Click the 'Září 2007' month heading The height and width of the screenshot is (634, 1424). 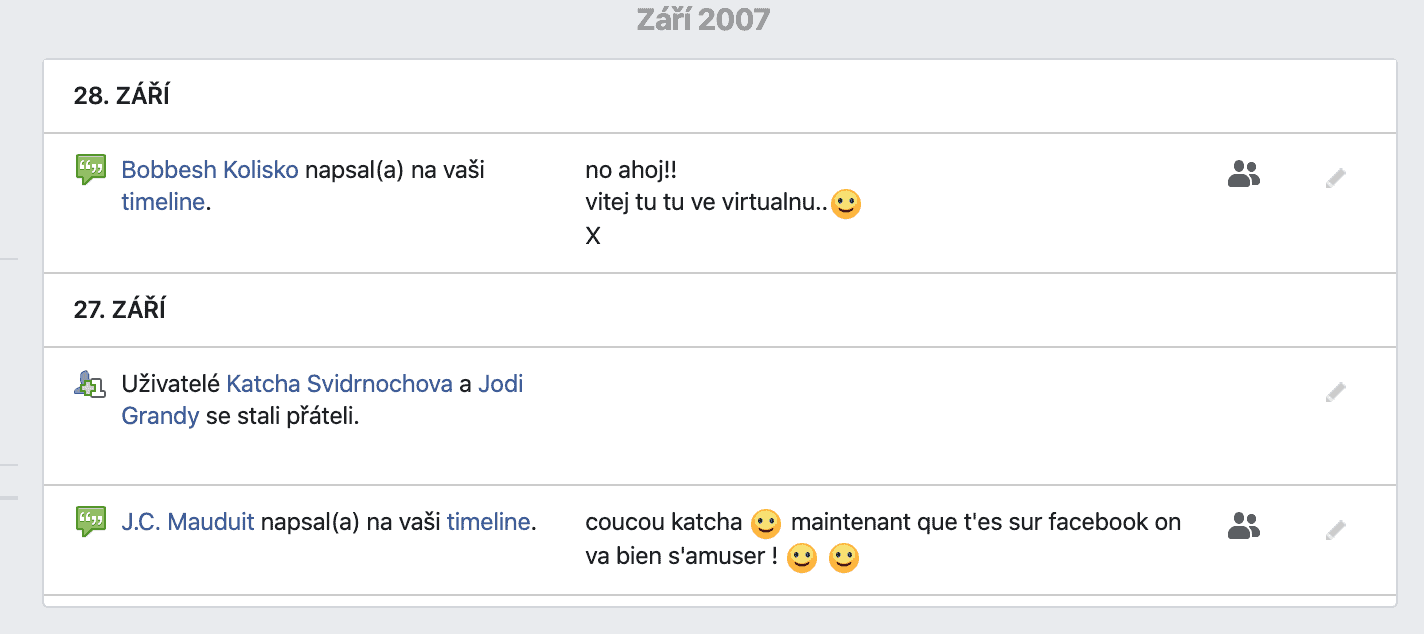coord(704,19)
